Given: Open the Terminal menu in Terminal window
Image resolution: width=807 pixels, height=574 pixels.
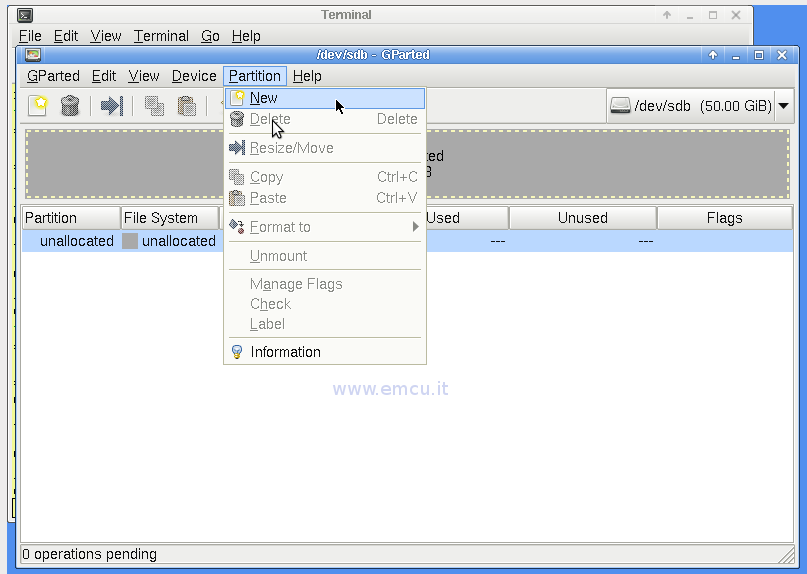Looking at the screenshot, I should 161,36.
